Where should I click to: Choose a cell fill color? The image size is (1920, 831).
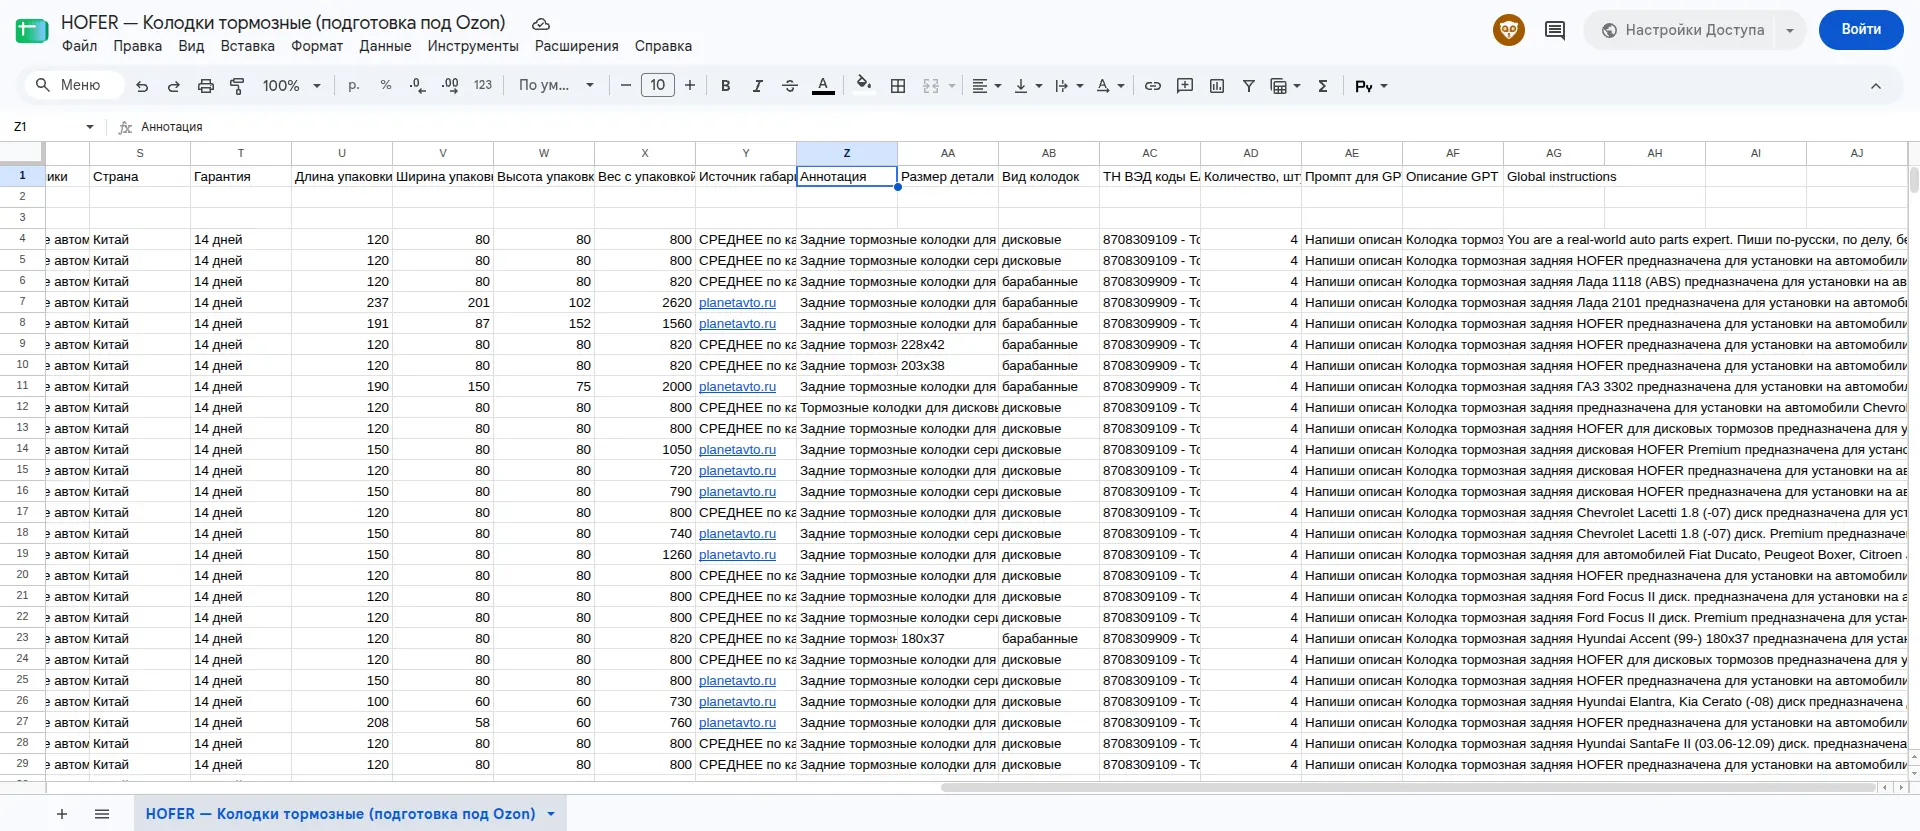click(864, 85)
